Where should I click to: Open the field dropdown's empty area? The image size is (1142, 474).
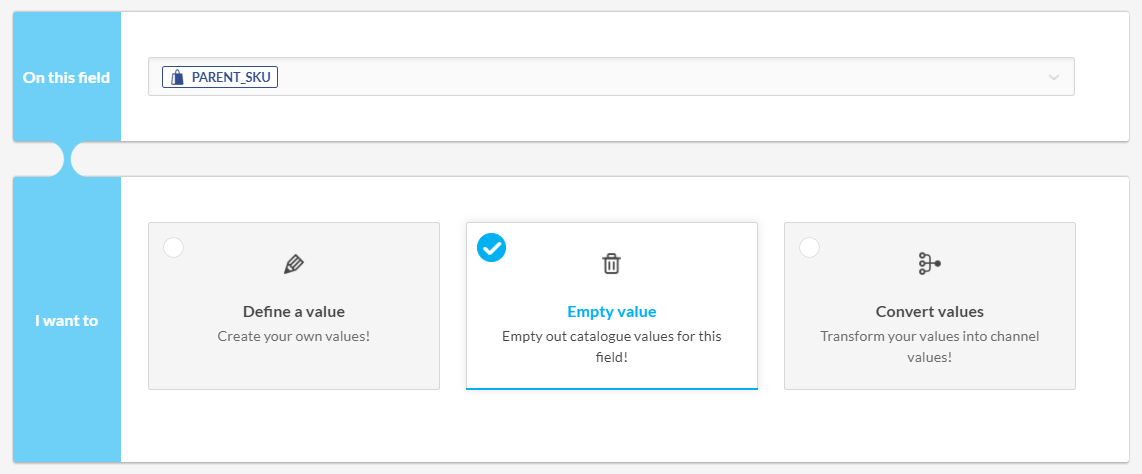click(650, 77)
